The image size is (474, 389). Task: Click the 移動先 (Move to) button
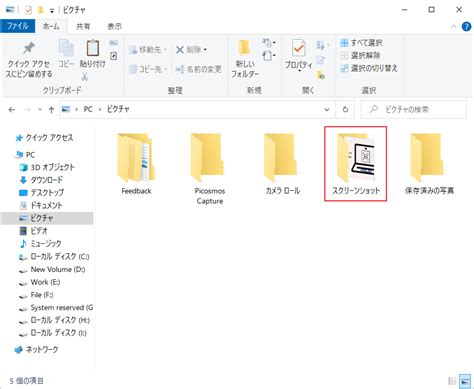[x=147, y=50]
